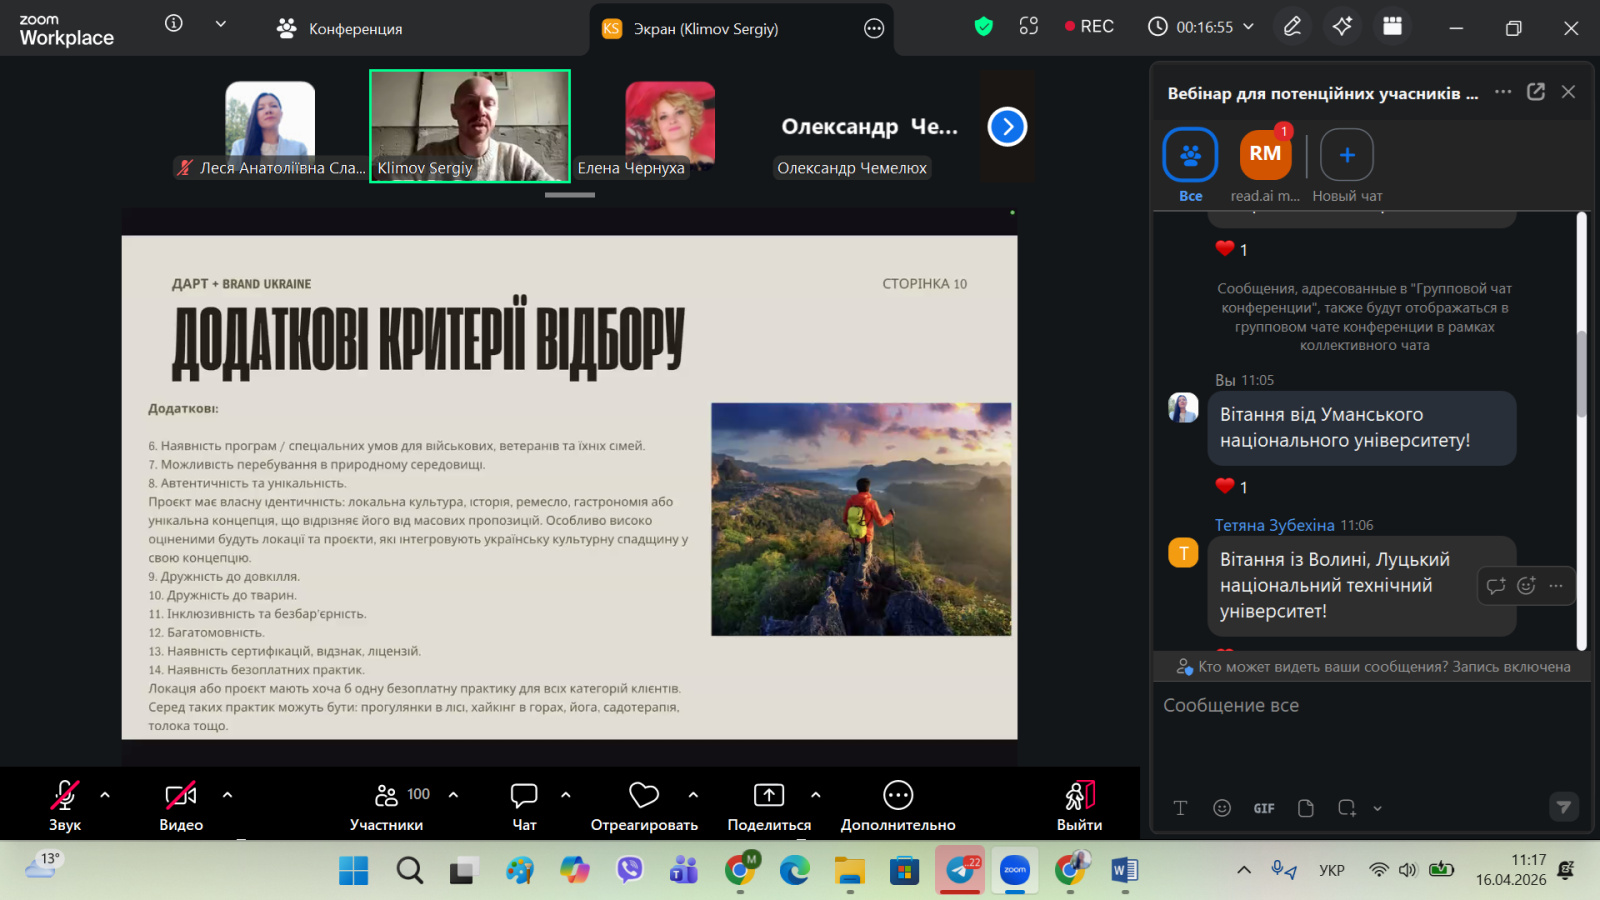Open the Отреагировать reactions heart icon
Image resolution: width=1600 pixels, height=900 pixels.
click(x=643, y=796)
